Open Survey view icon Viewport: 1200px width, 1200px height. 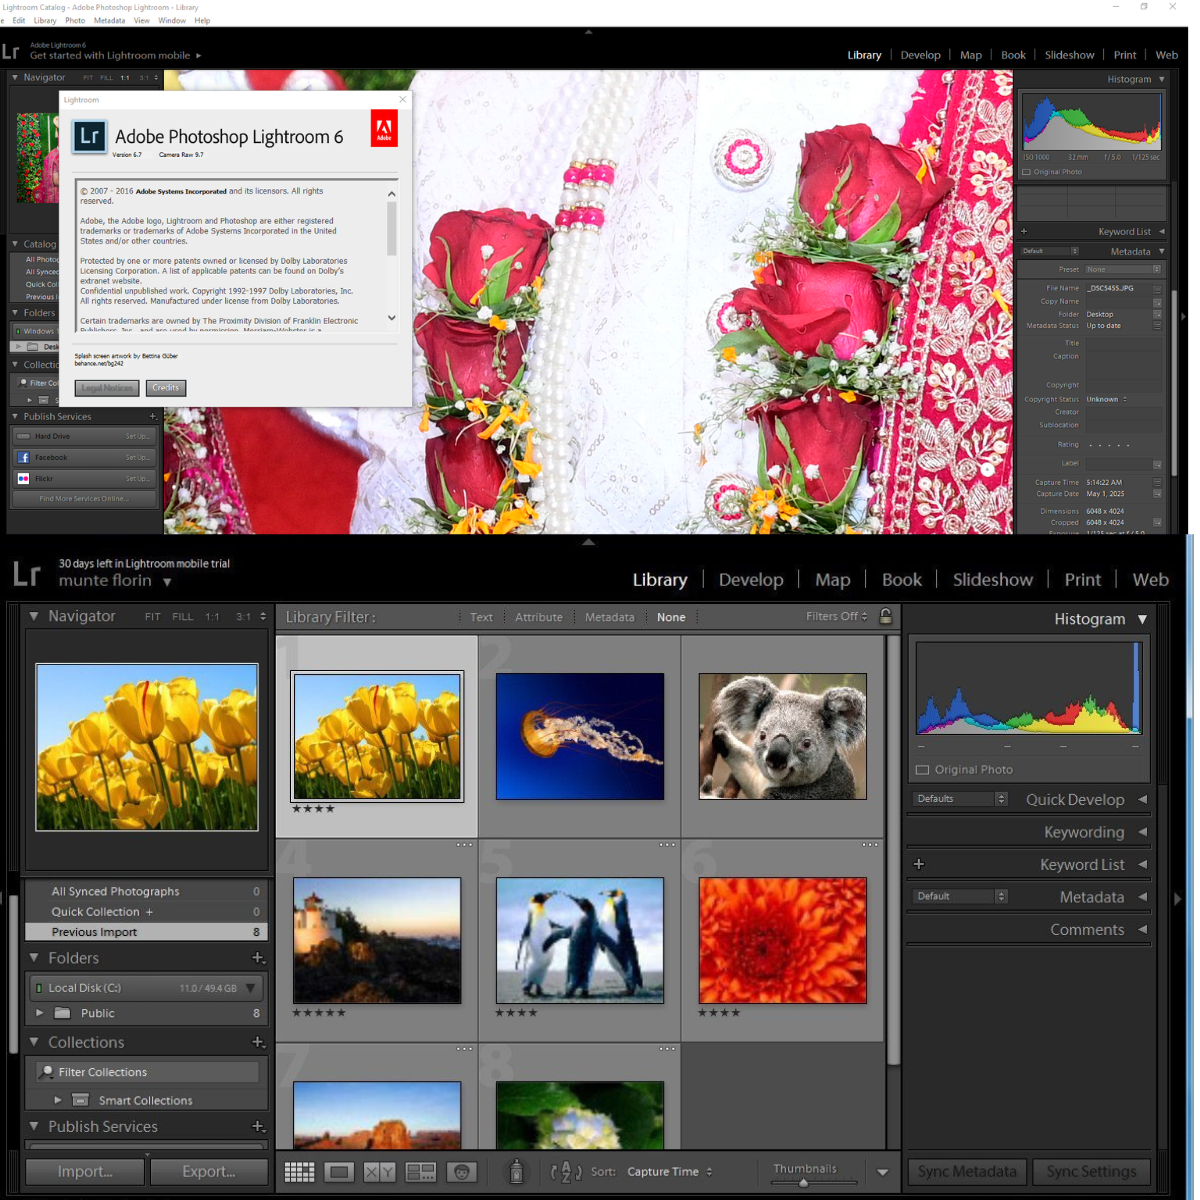tap(421, 1172)
